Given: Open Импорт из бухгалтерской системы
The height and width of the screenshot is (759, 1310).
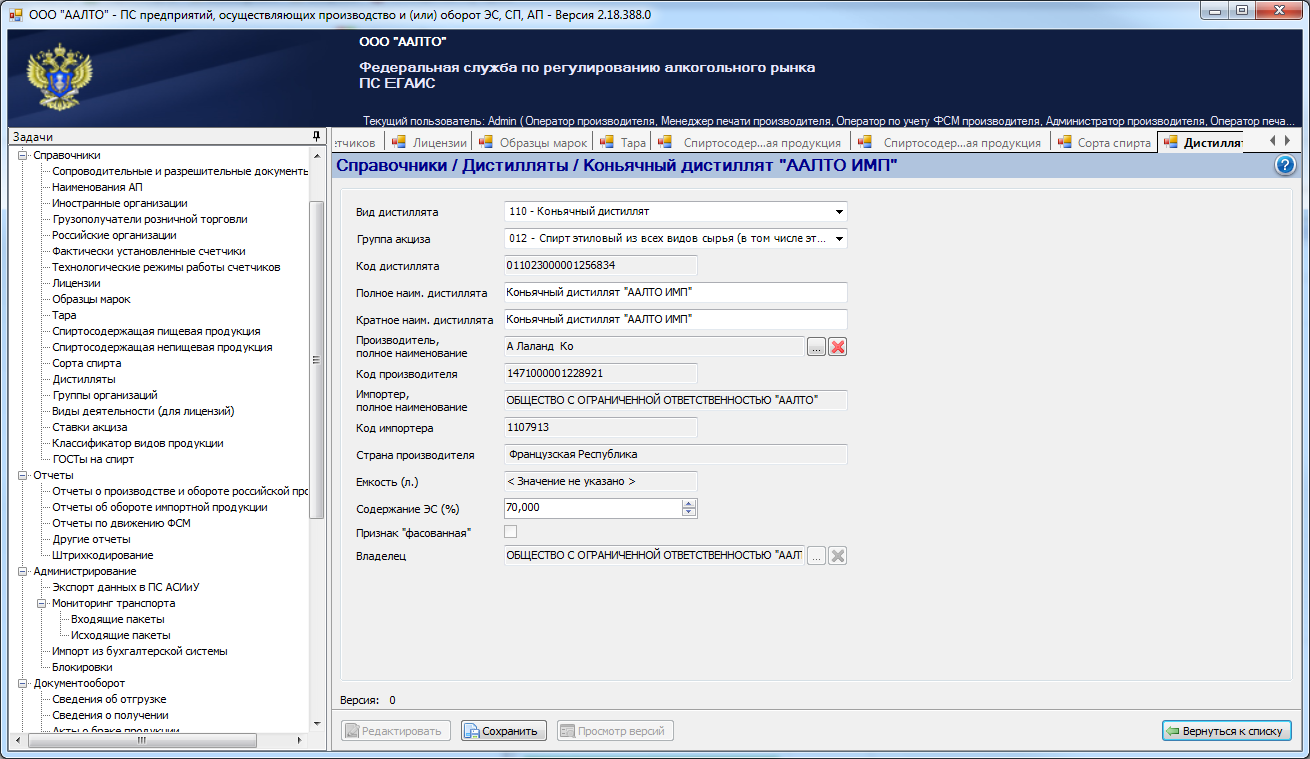Looking at the screenshot, I should (x=140, y=651).
